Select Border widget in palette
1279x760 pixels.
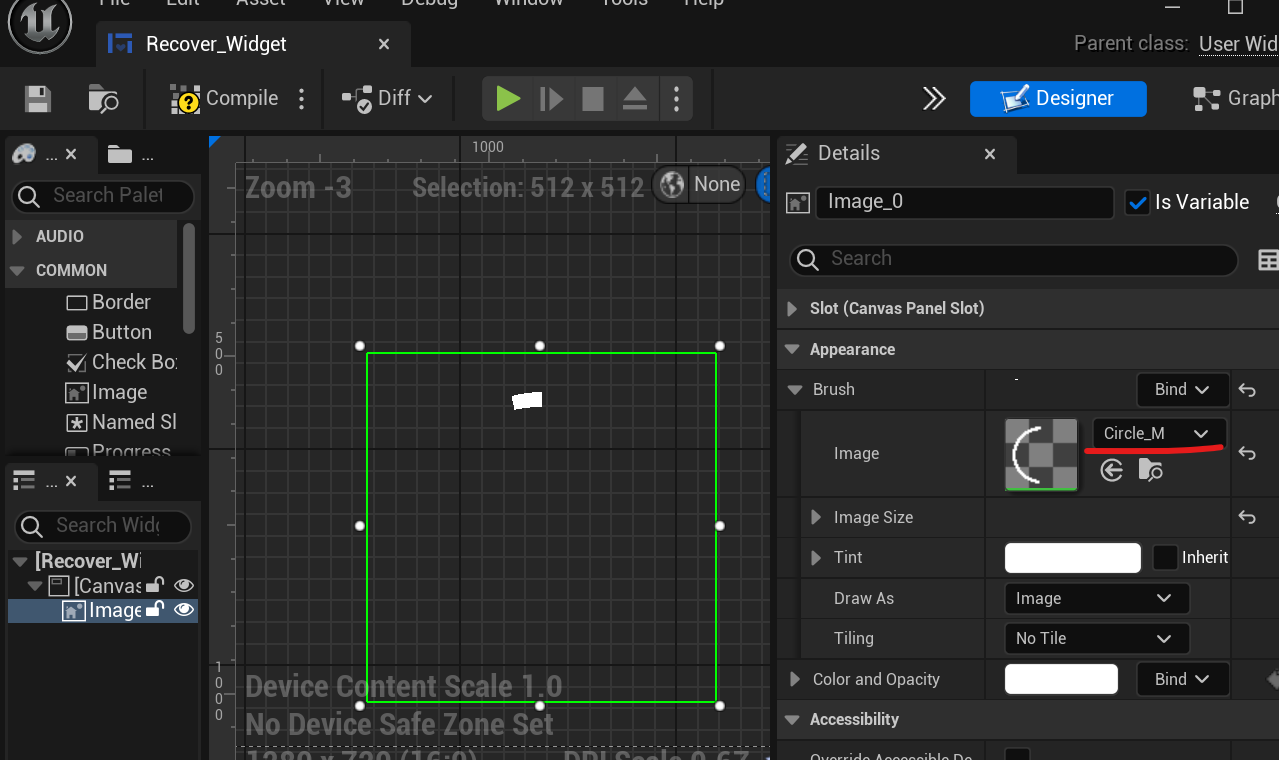(x=109, y=302)
